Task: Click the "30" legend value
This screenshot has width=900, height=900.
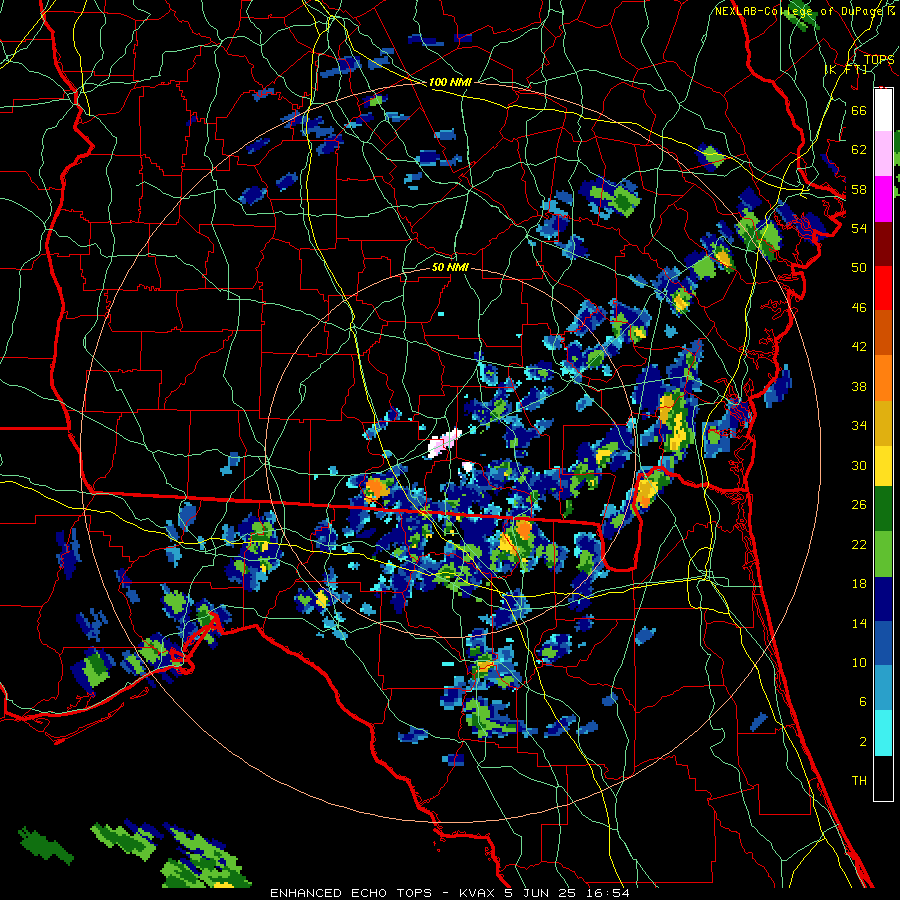Action: (x=859, y=465)
